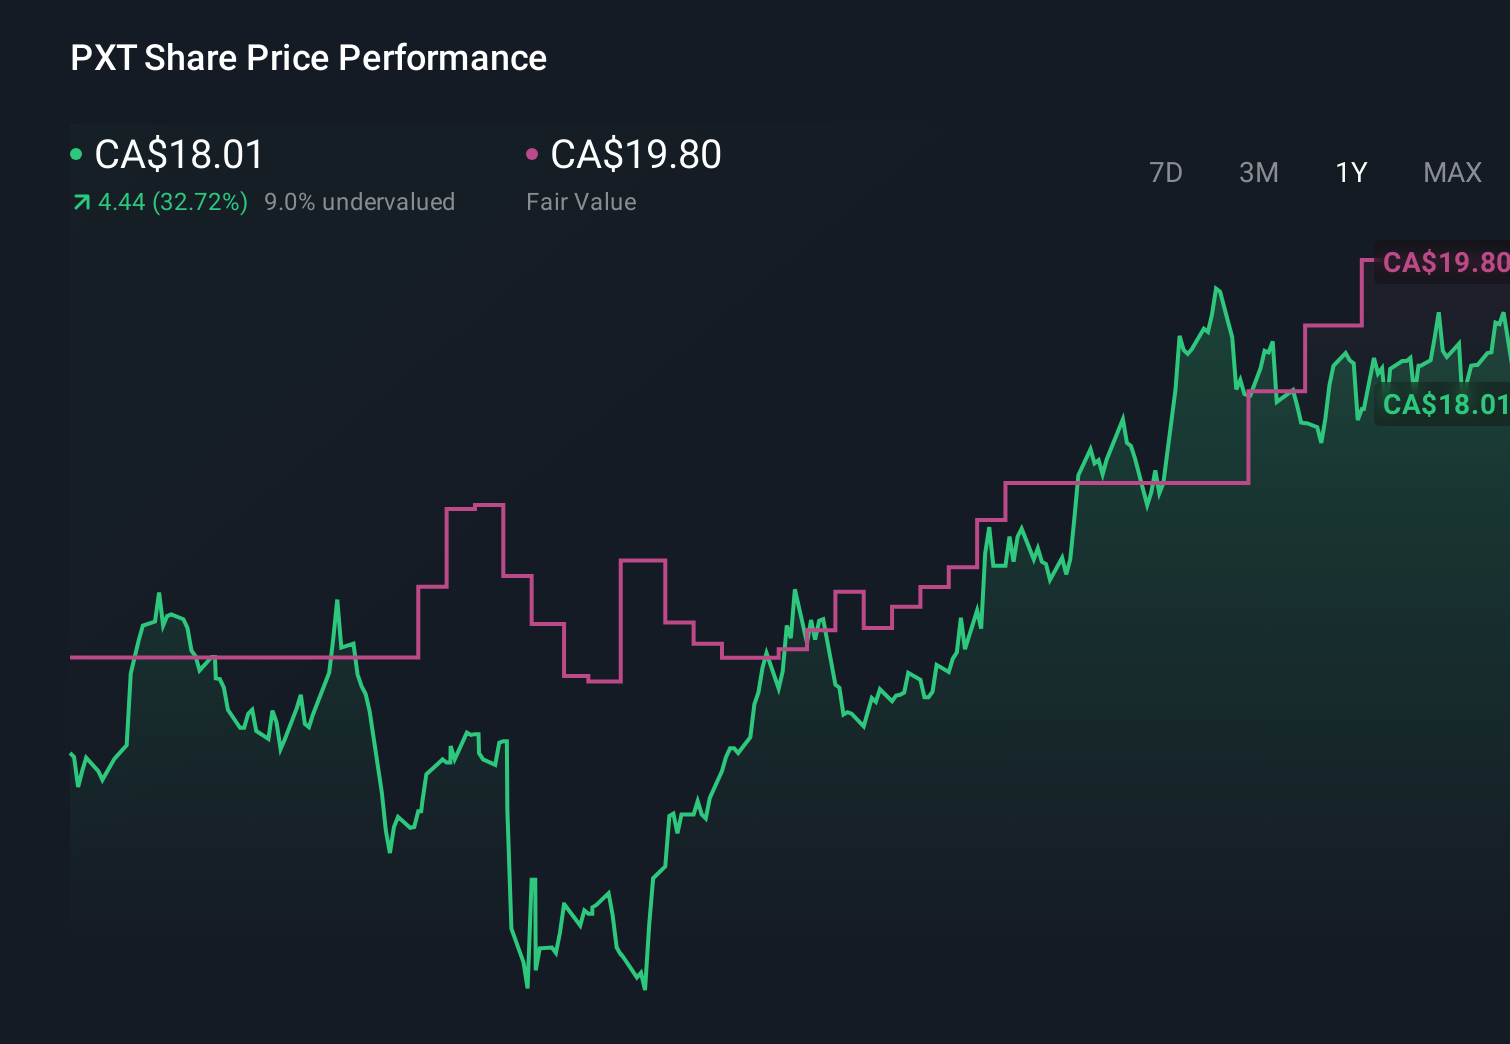Click the CA$18.01 tag on the chart
The image size is (1510, 1044).
(1444, 405)
